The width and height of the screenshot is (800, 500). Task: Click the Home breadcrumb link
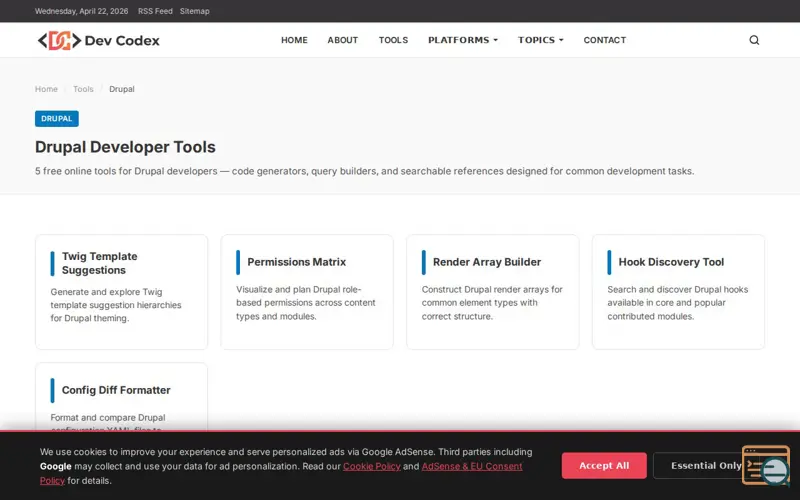(x=46, y=89)
